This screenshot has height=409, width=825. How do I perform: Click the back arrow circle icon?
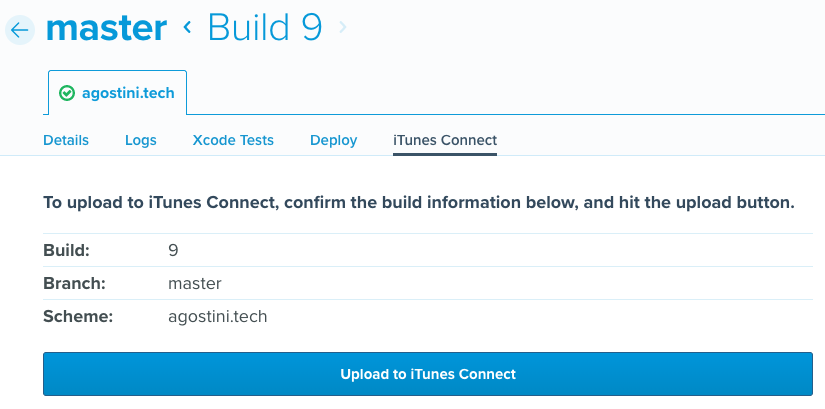click(20, 30)
